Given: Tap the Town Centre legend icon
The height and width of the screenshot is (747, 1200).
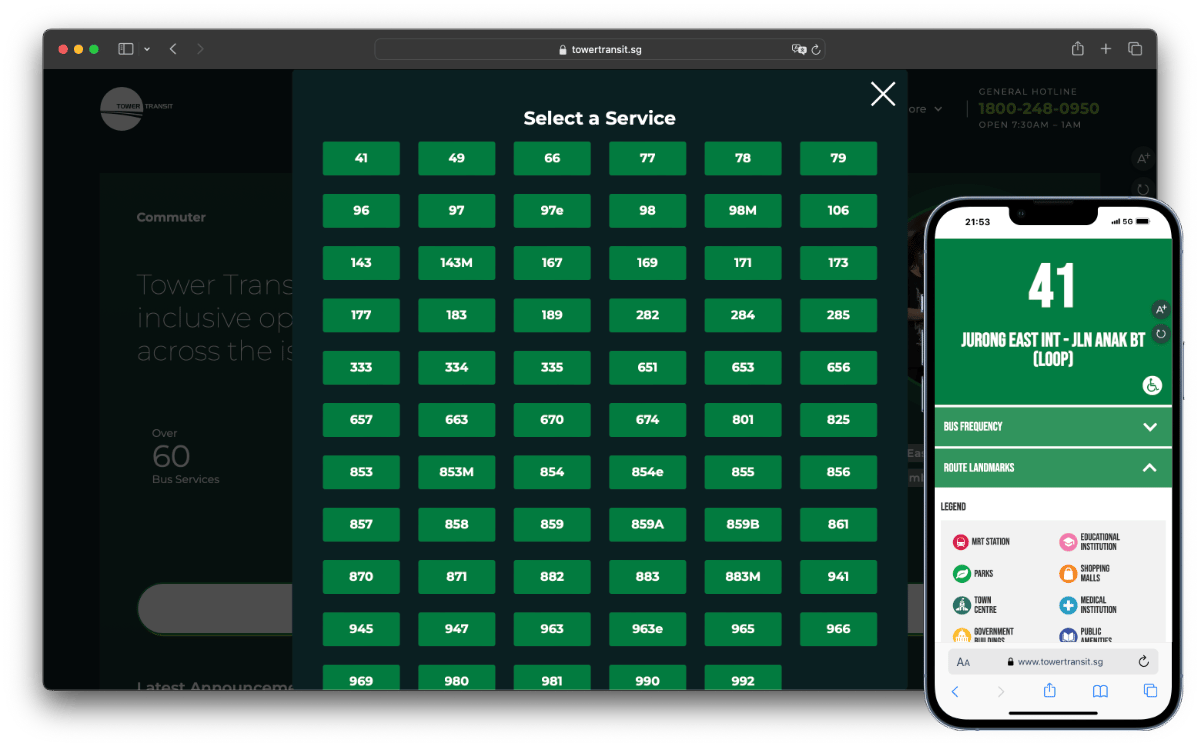Looking at the screenshot, I should 961,605.
